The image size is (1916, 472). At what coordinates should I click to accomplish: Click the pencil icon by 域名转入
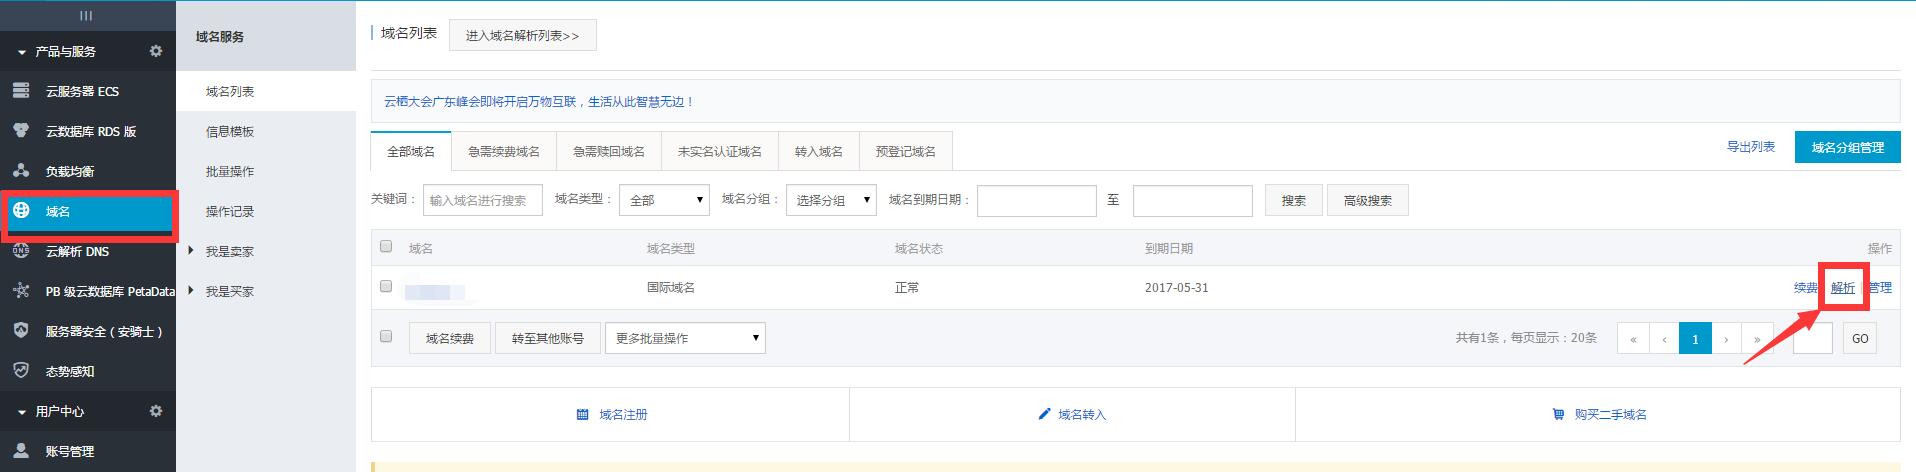coord(1044,414)
